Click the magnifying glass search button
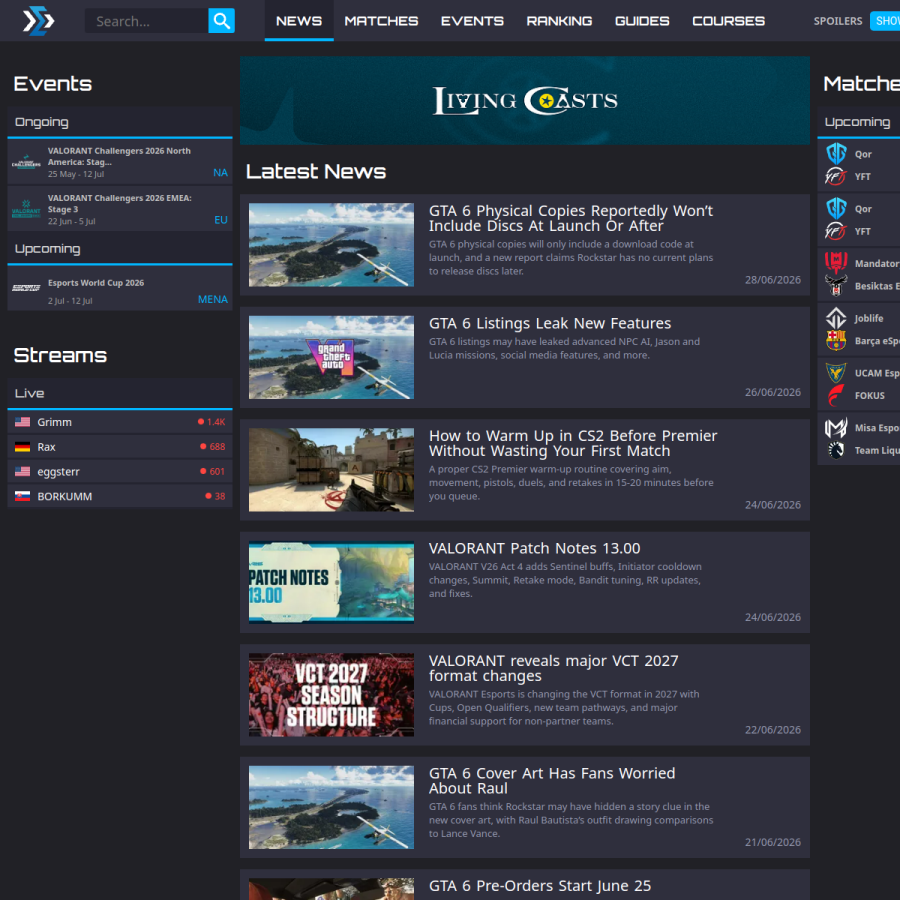Image resolution: width=900 pixels, height=900 pixels. (x=221, y=21)
